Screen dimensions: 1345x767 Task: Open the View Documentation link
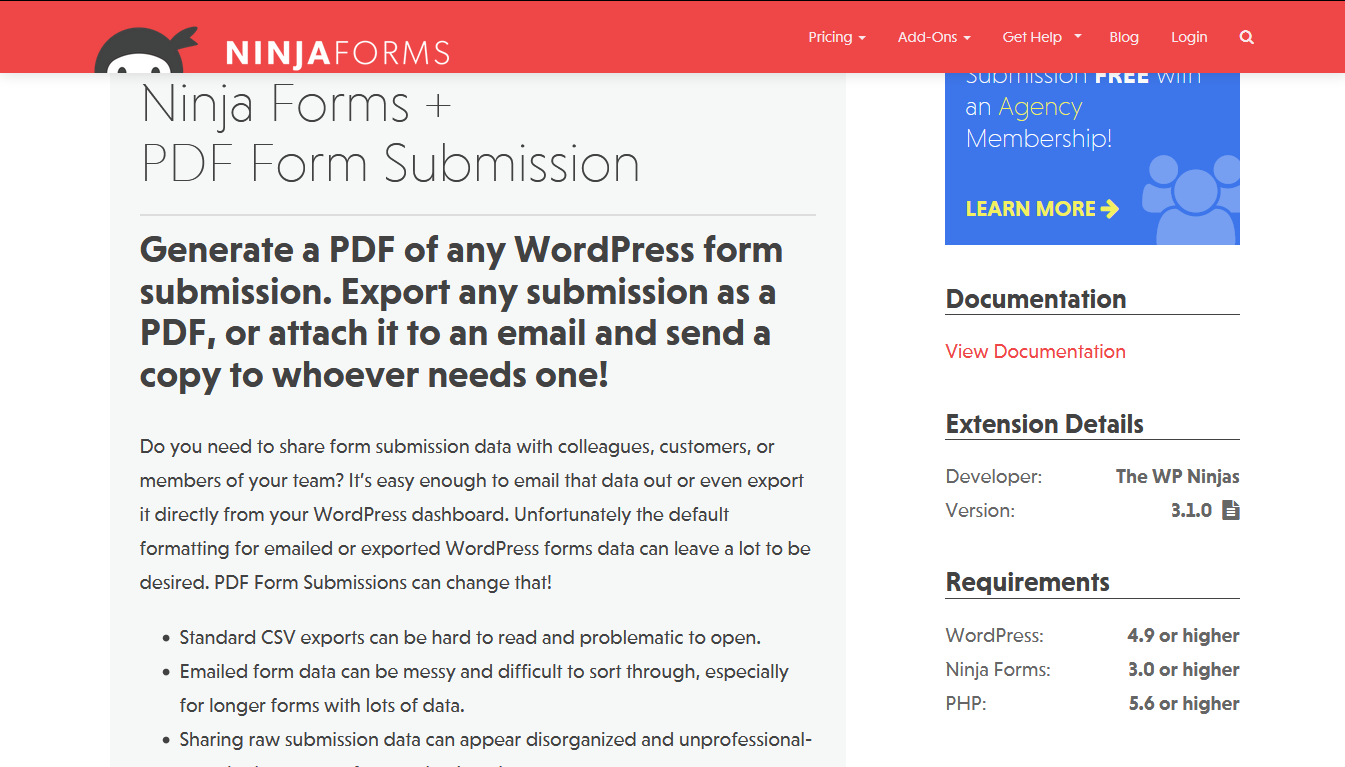tap(1035, 351)
